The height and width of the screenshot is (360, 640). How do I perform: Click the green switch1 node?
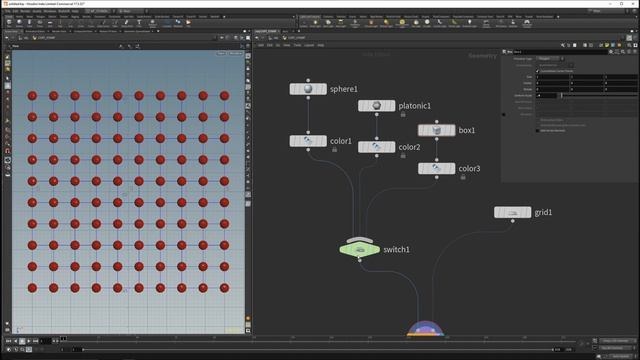coord(359,249)
